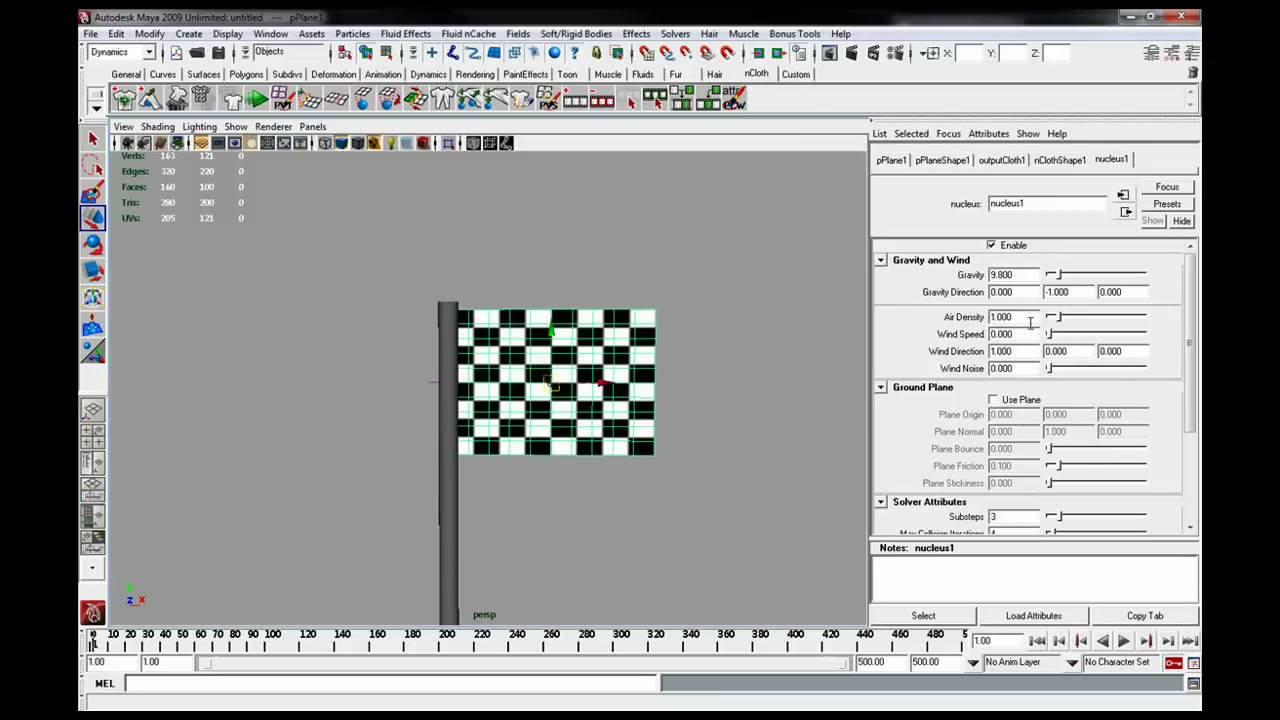Click the save scene floppy disk icon

tap(218, 53)
